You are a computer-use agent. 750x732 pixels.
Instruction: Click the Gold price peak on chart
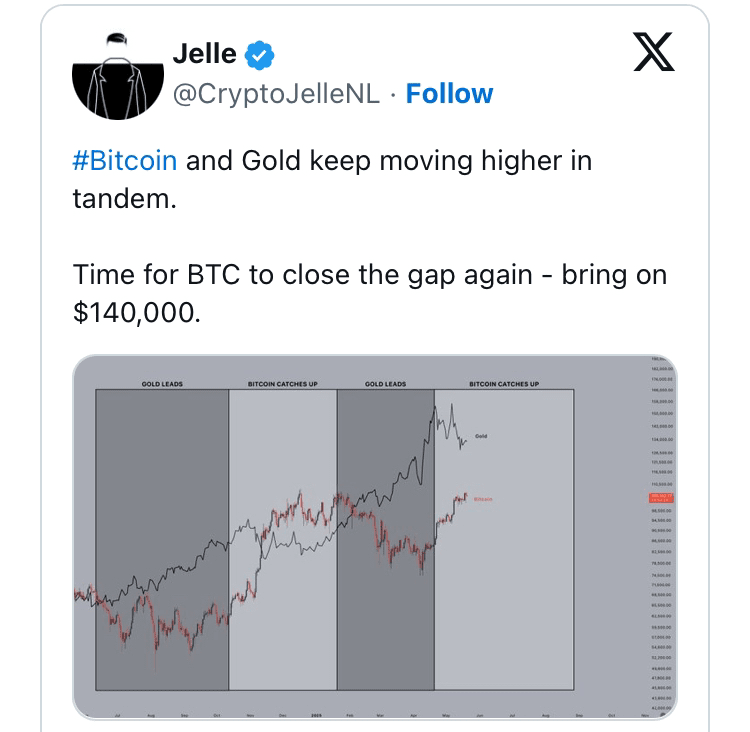435,405
